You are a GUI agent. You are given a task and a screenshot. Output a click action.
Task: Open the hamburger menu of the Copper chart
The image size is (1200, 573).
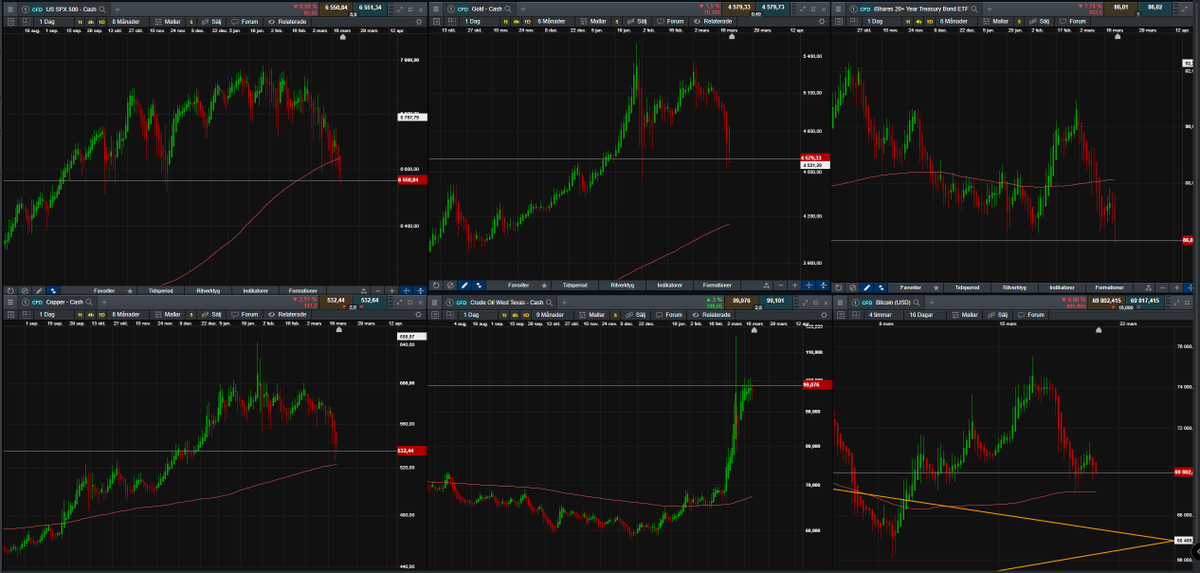[10, 302]
